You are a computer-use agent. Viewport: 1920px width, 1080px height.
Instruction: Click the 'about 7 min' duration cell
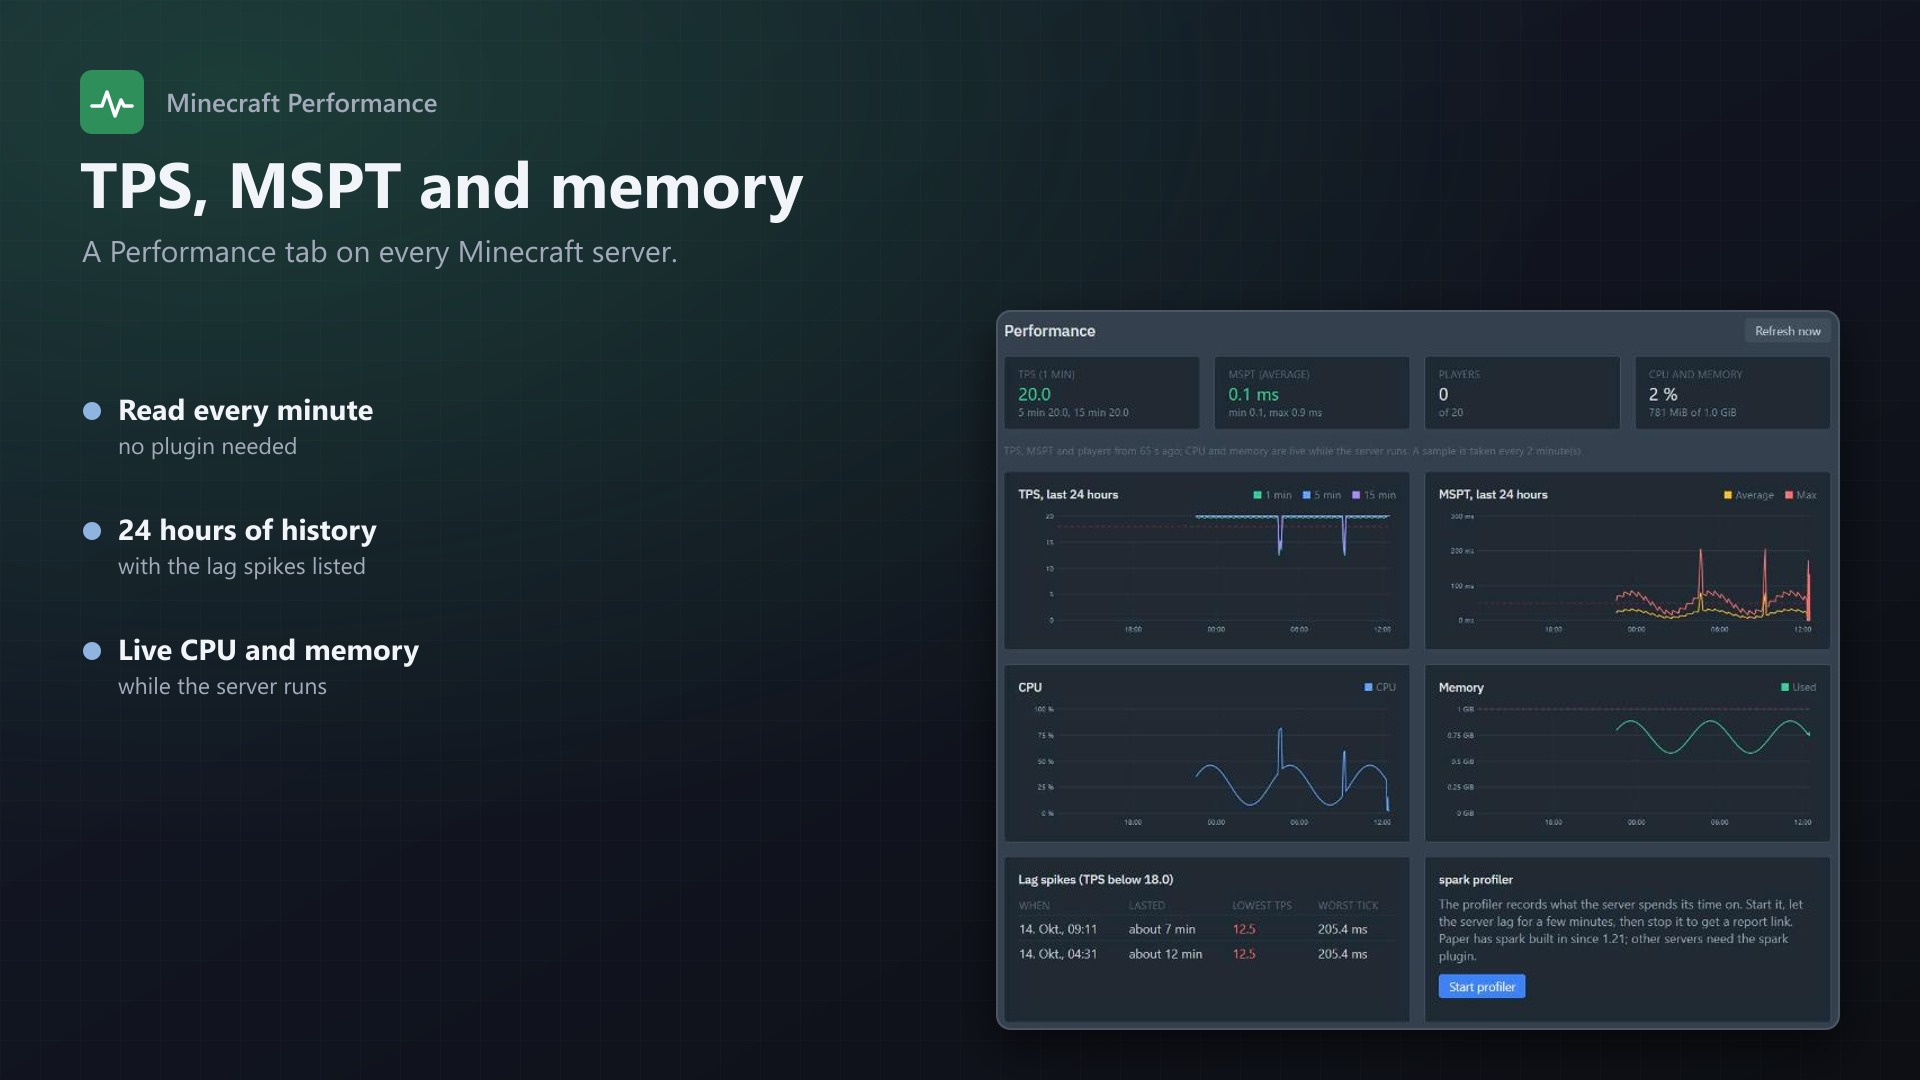click(1162, 929)
